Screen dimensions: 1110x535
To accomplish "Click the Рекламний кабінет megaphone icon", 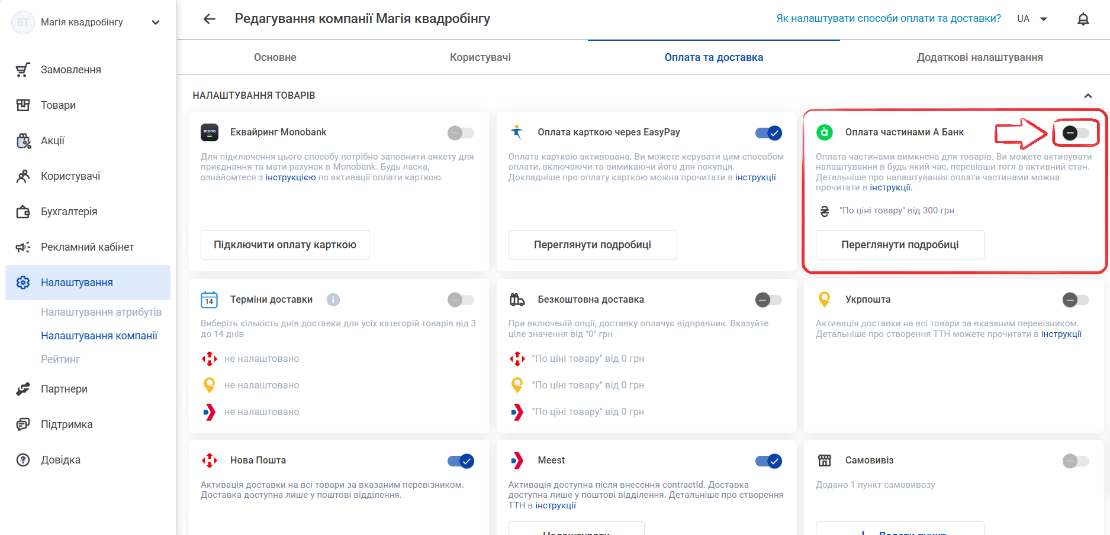I will pos(23,247).
